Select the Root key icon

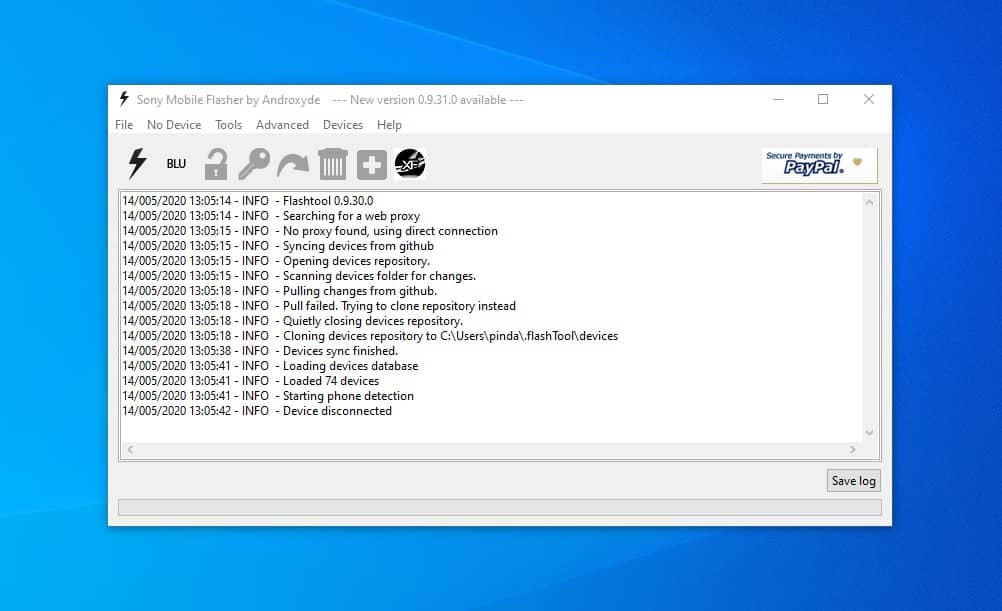tap(253, 163)
